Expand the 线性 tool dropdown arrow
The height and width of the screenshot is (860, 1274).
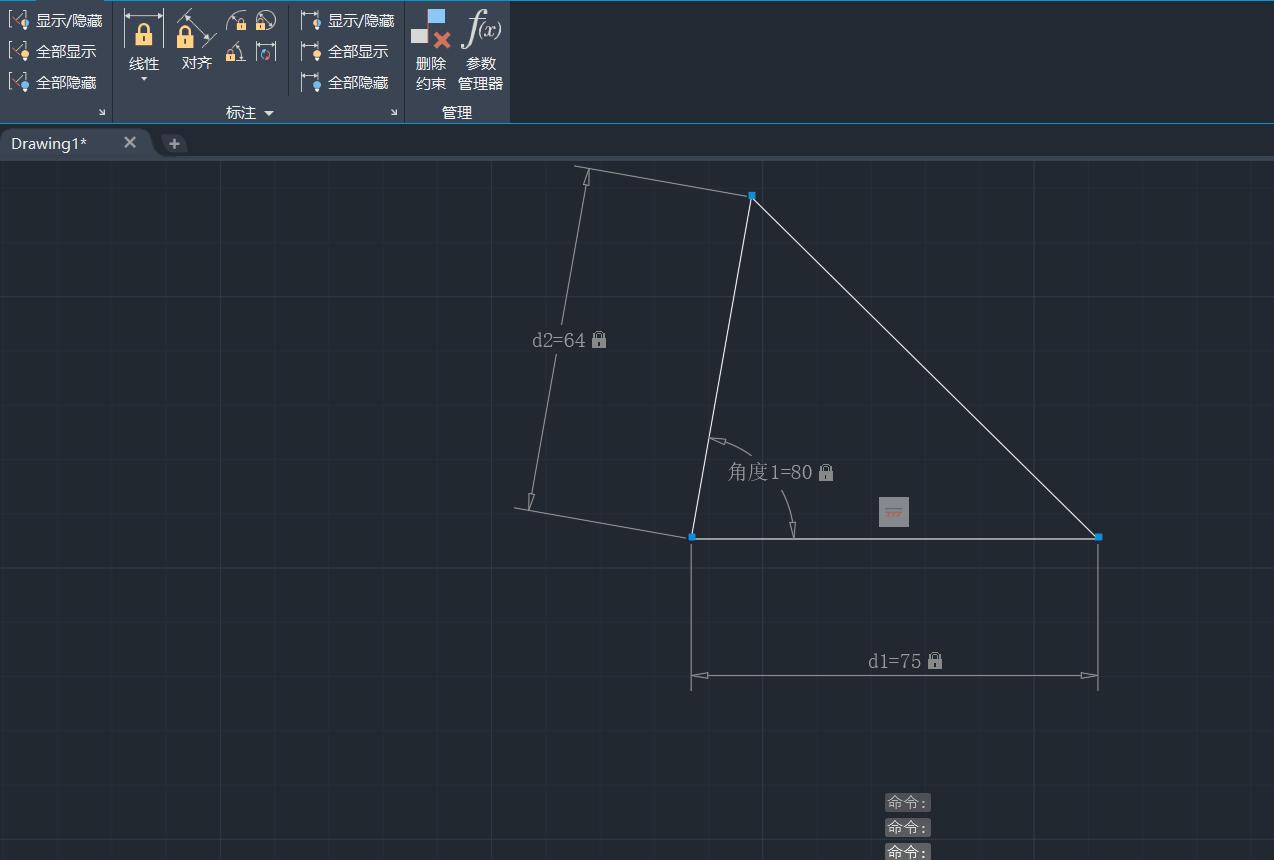[x=143, y=78]
